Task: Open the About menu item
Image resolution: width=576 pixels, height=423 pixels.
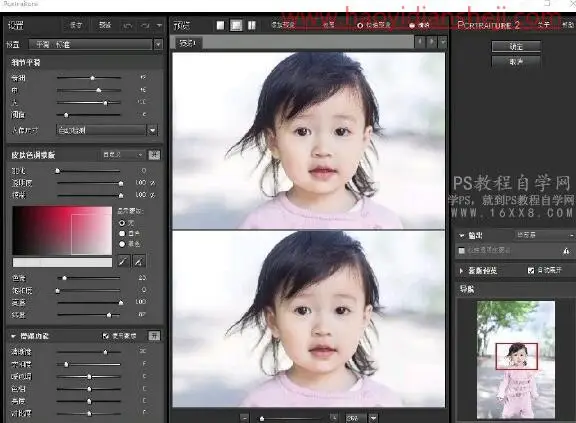Action: tap(544, 25)
